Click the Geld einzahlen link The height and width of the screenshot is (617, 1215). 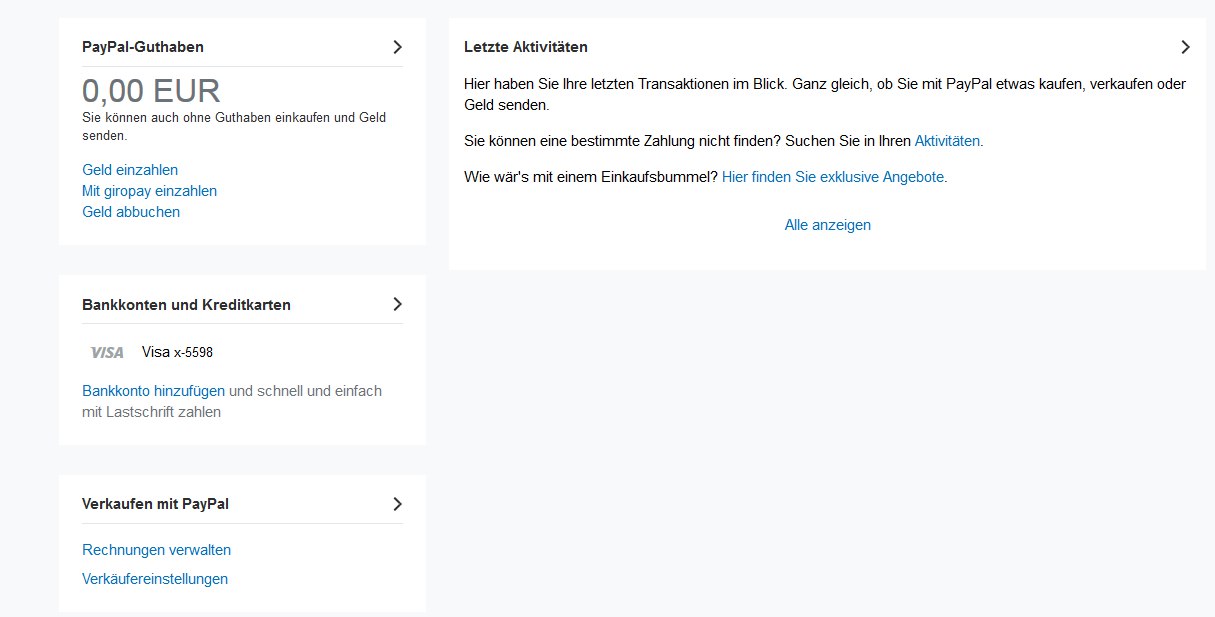tap(130, 170)
